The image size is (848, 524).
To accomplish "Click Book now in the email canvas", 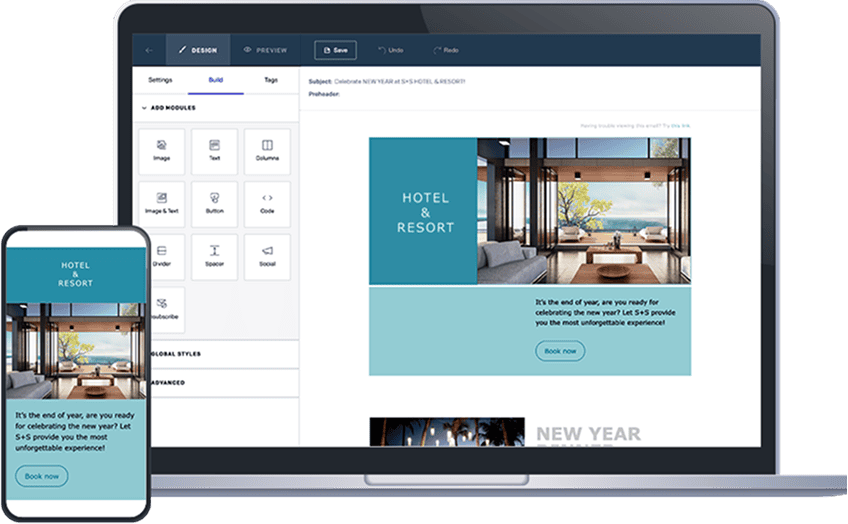I will pos(560,351).
